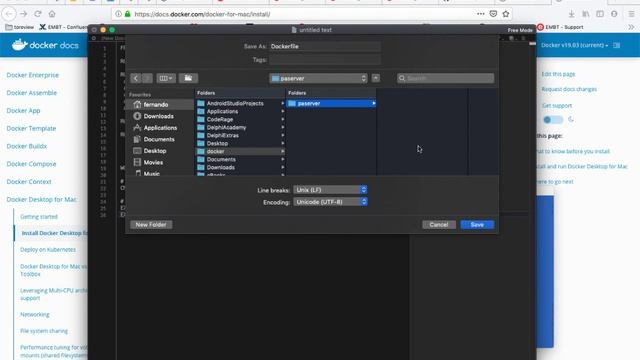Click the New Folder button
This screenshot has width=640, height=360.
[x=151, y=224]
